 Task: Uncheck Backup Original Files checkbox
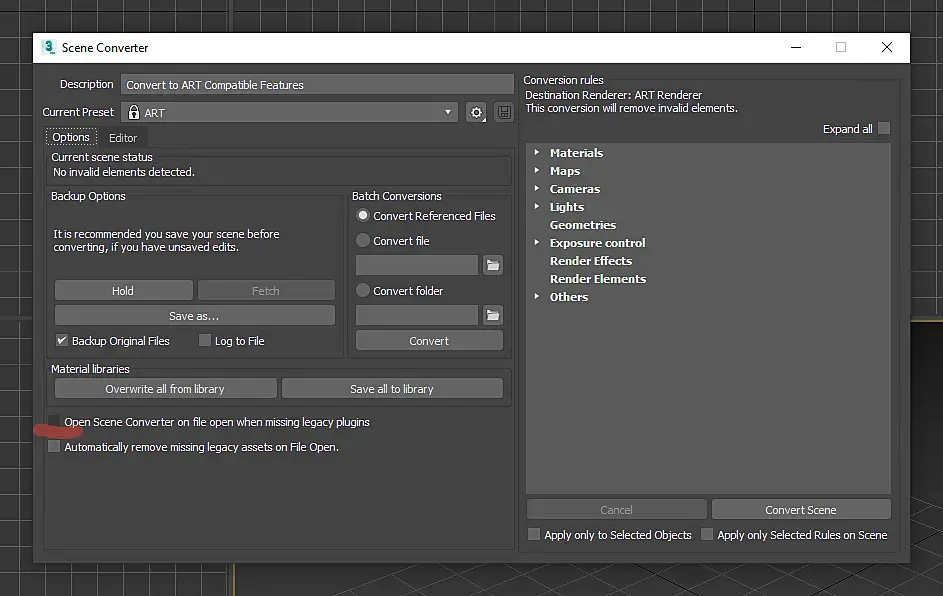(61, 340)
